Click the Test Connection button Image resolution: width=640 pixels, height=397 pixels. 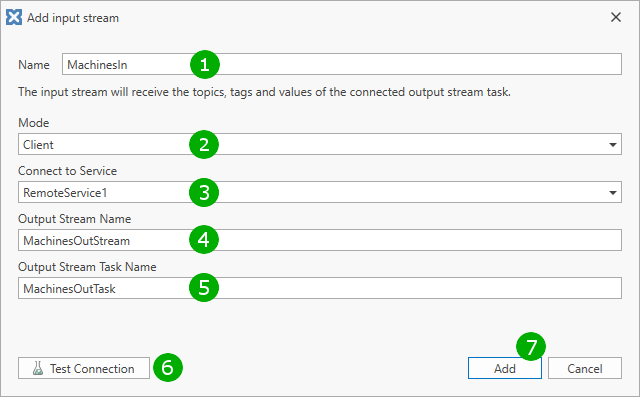(84, 368)
